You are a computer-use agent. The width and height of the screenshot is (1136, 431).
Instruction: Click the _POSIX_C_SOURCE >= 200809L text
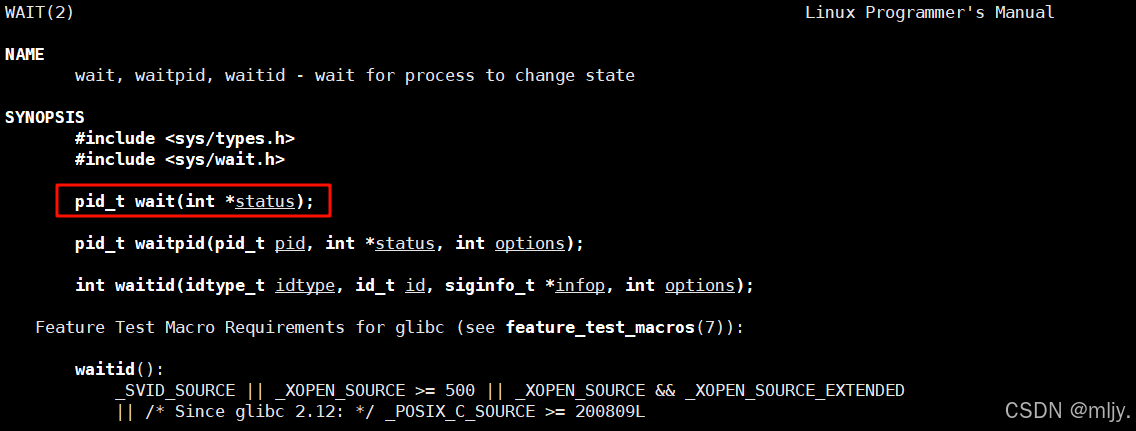tap(515, 411)
